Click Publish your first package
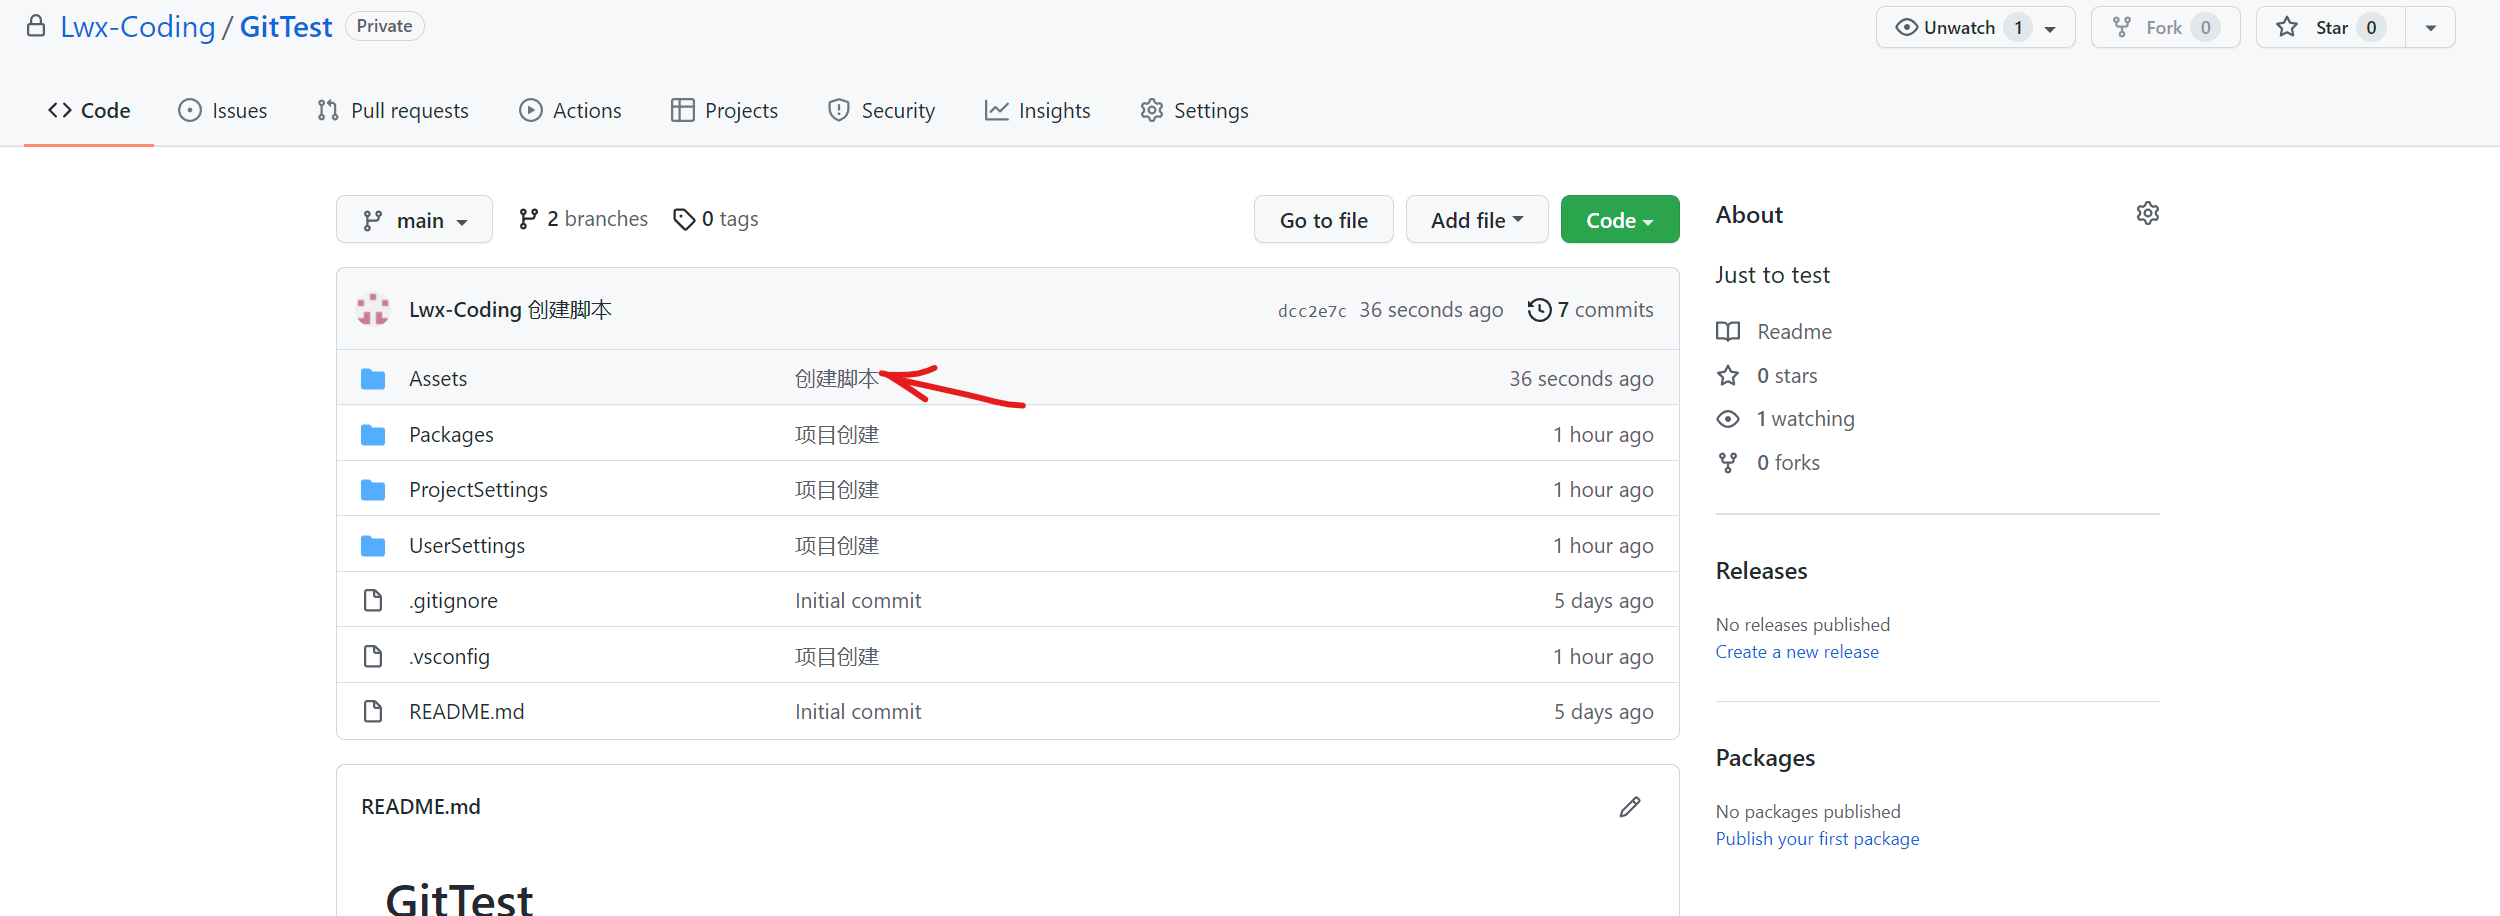Screen dimensions: 2500x916 [x=1817, y=839]
